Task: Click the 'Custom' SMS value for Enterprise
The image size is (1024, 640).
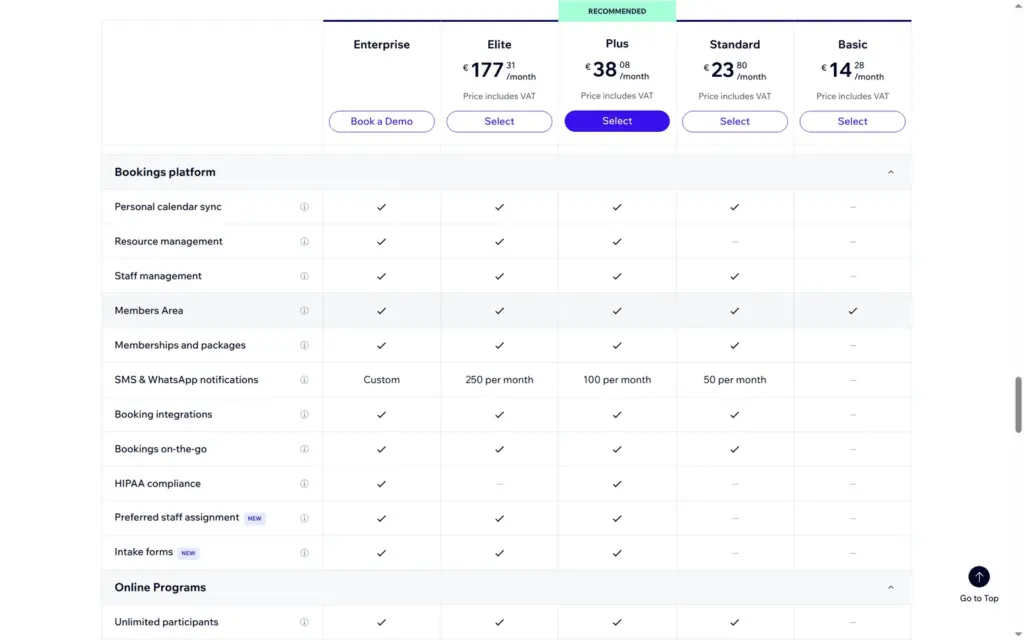Action: coord(381,380)
